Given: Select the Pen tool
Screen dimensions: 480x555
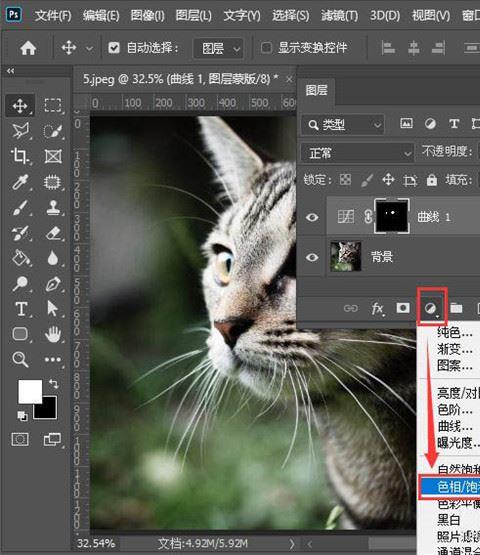Looking at the screenshot, I should click(53, 284).
